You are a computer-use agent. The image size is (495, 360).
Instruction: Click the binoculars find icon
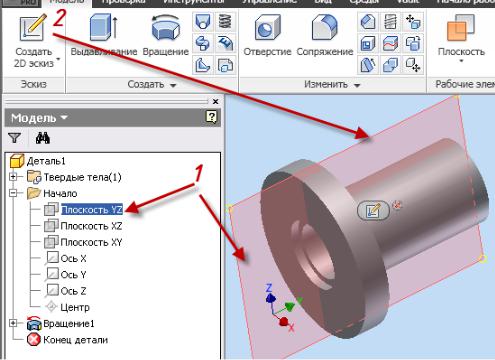click(x=43, y=138)
